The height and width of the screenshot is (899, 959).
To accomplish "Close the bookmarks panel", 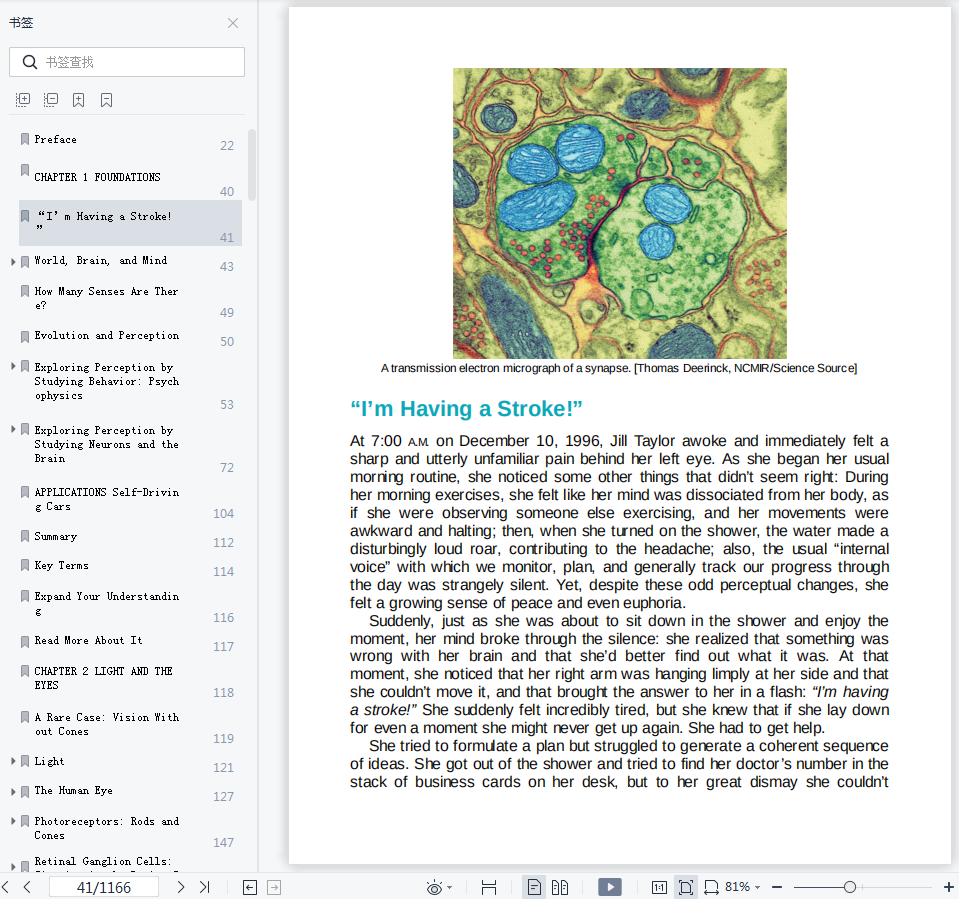I will (233, 23).
